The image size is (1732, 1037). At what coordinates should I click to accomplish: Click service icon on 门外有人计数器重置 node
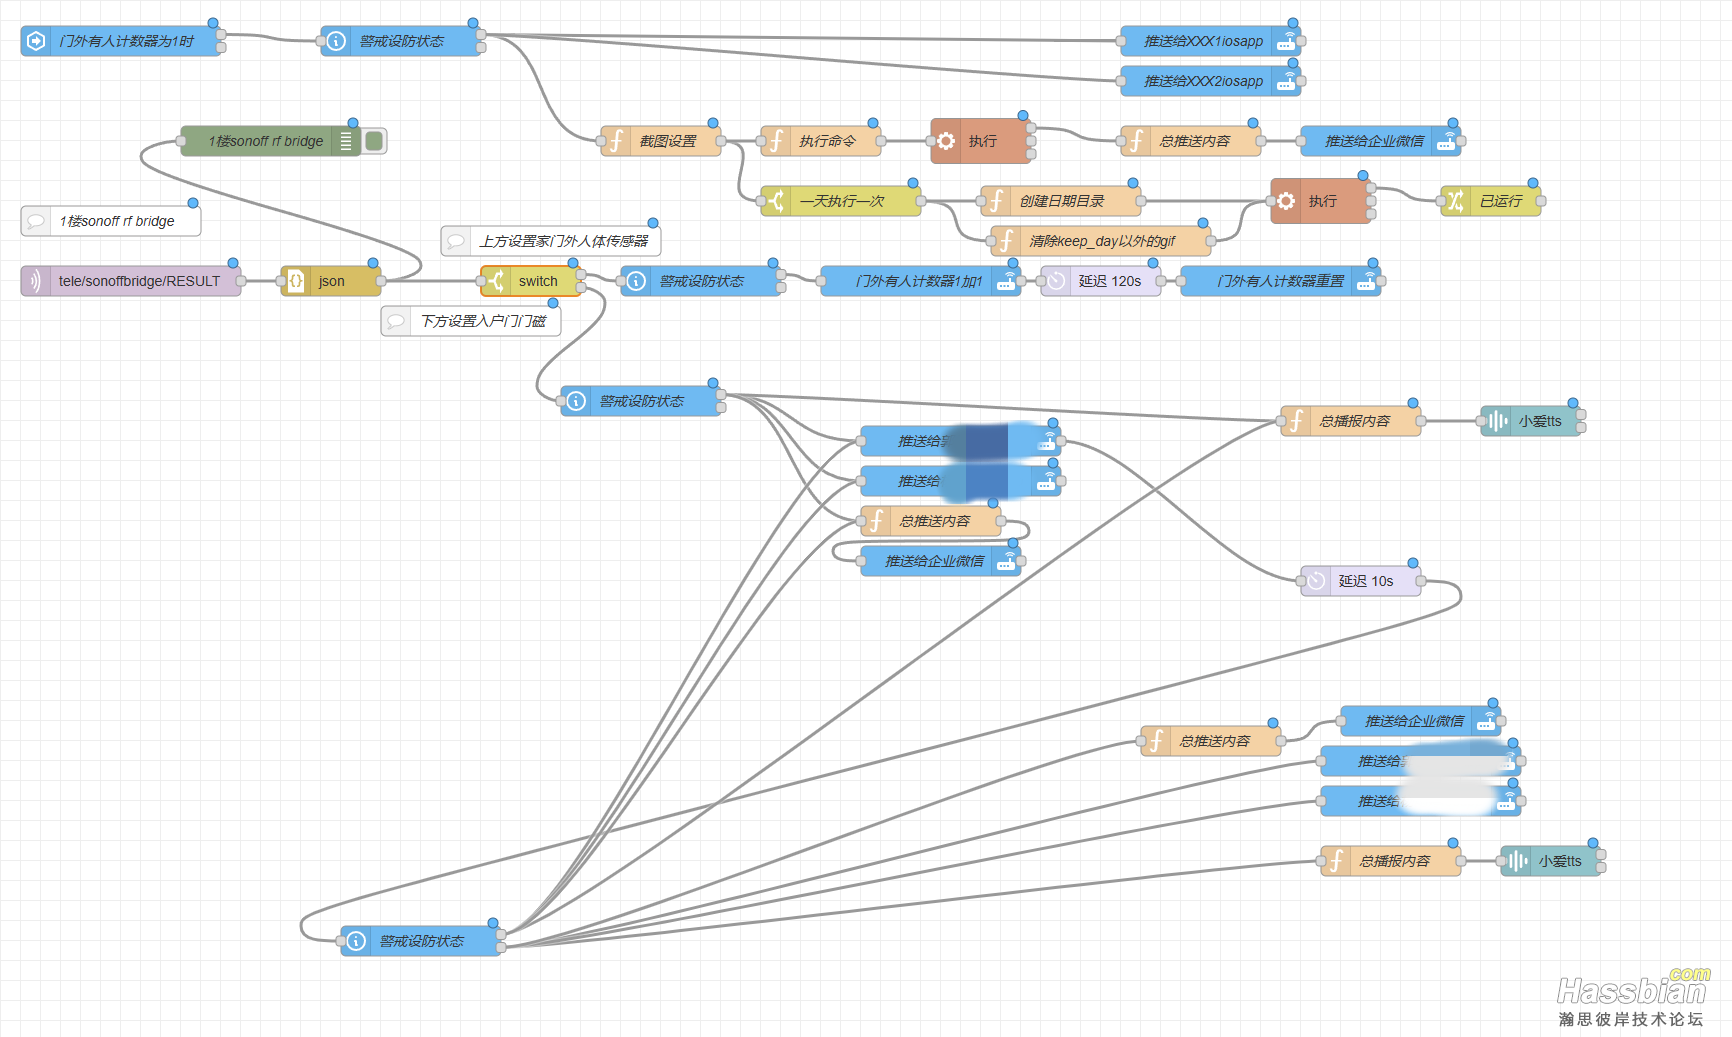(1366, 281)
